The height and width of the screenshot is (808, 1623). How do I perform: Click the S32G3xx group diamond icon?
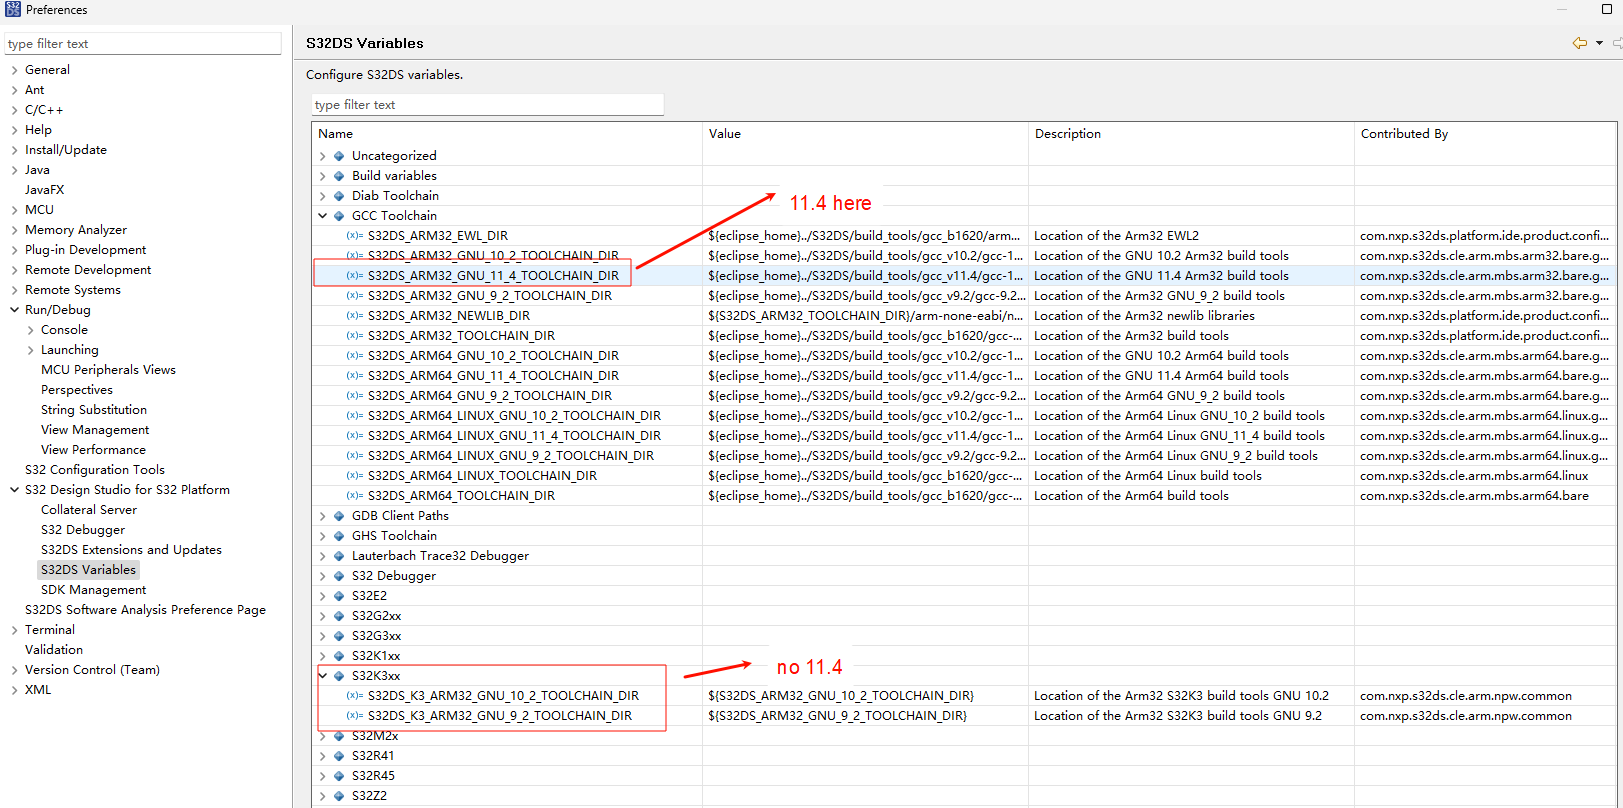point(339,636)
